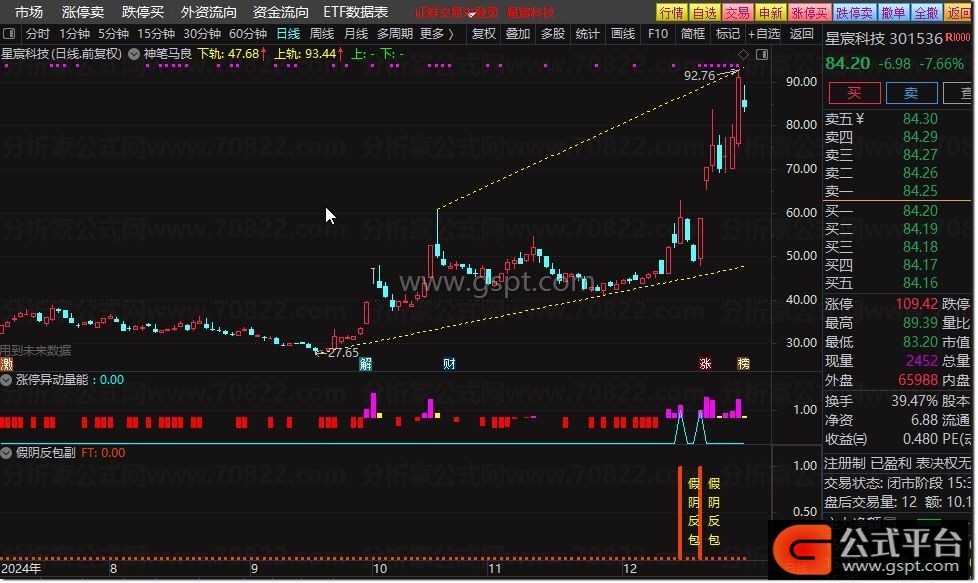Click the 换手 value 39.47%

pyautogui.click(x=914, y=401)
